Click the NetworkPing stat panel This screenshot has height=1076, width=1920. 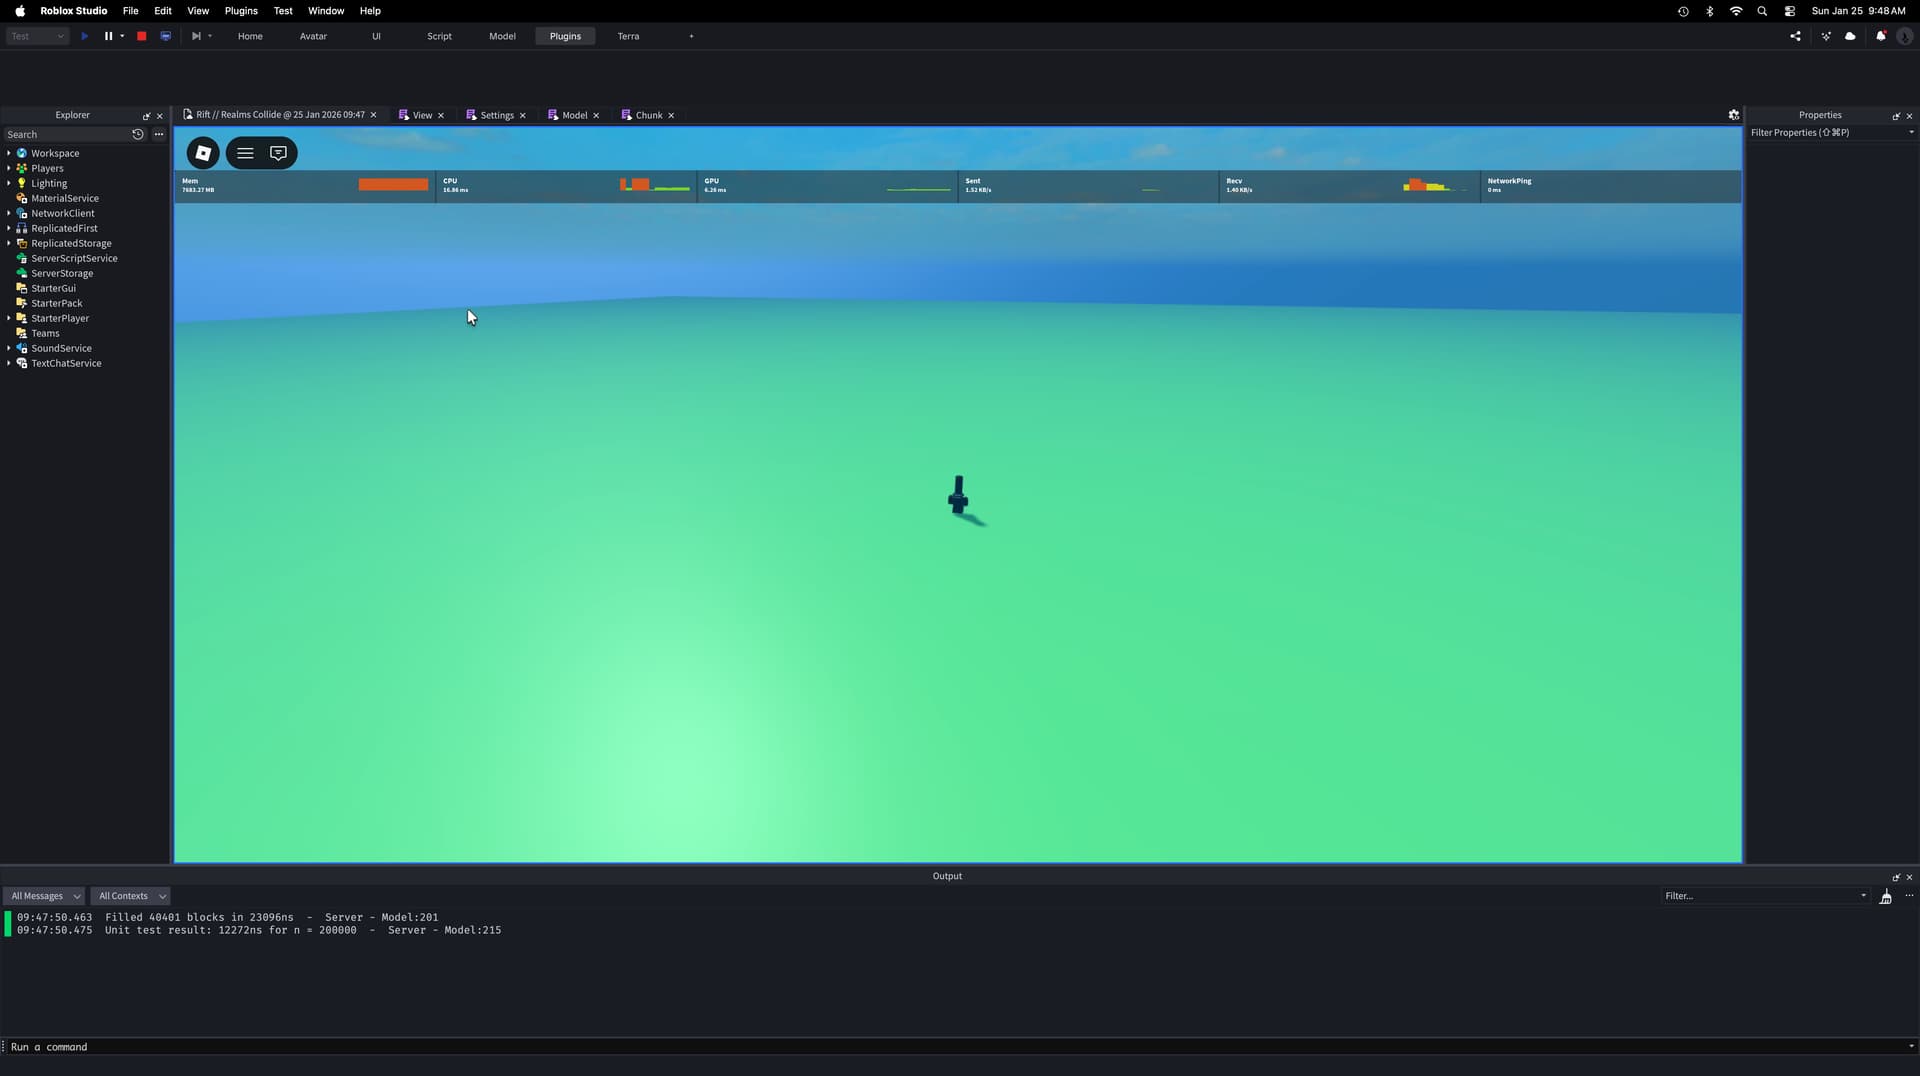tap(1610, 186)
